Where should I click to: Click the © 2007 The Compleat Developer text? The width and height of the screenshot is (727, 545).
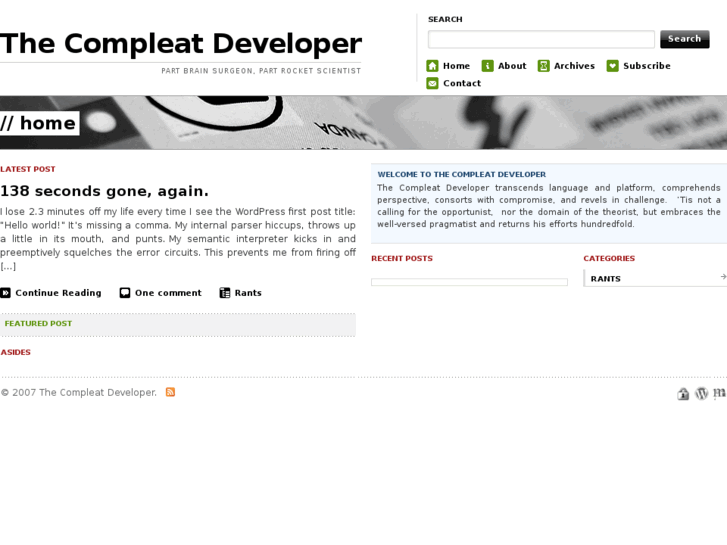click(x=78, y=392)
